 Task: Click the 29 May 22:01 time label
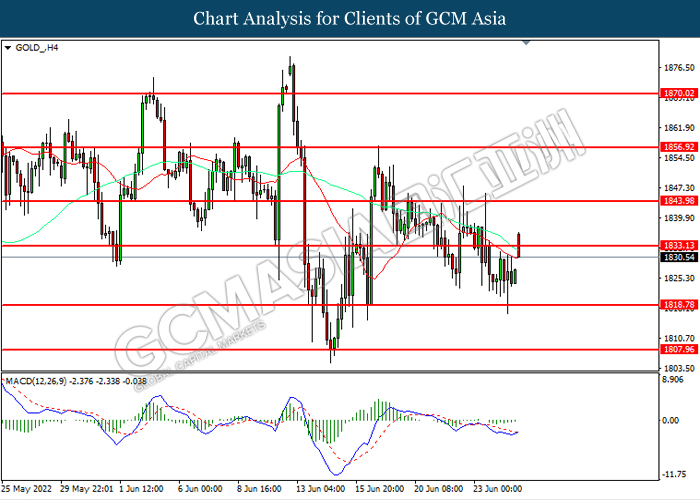point(87,489)
